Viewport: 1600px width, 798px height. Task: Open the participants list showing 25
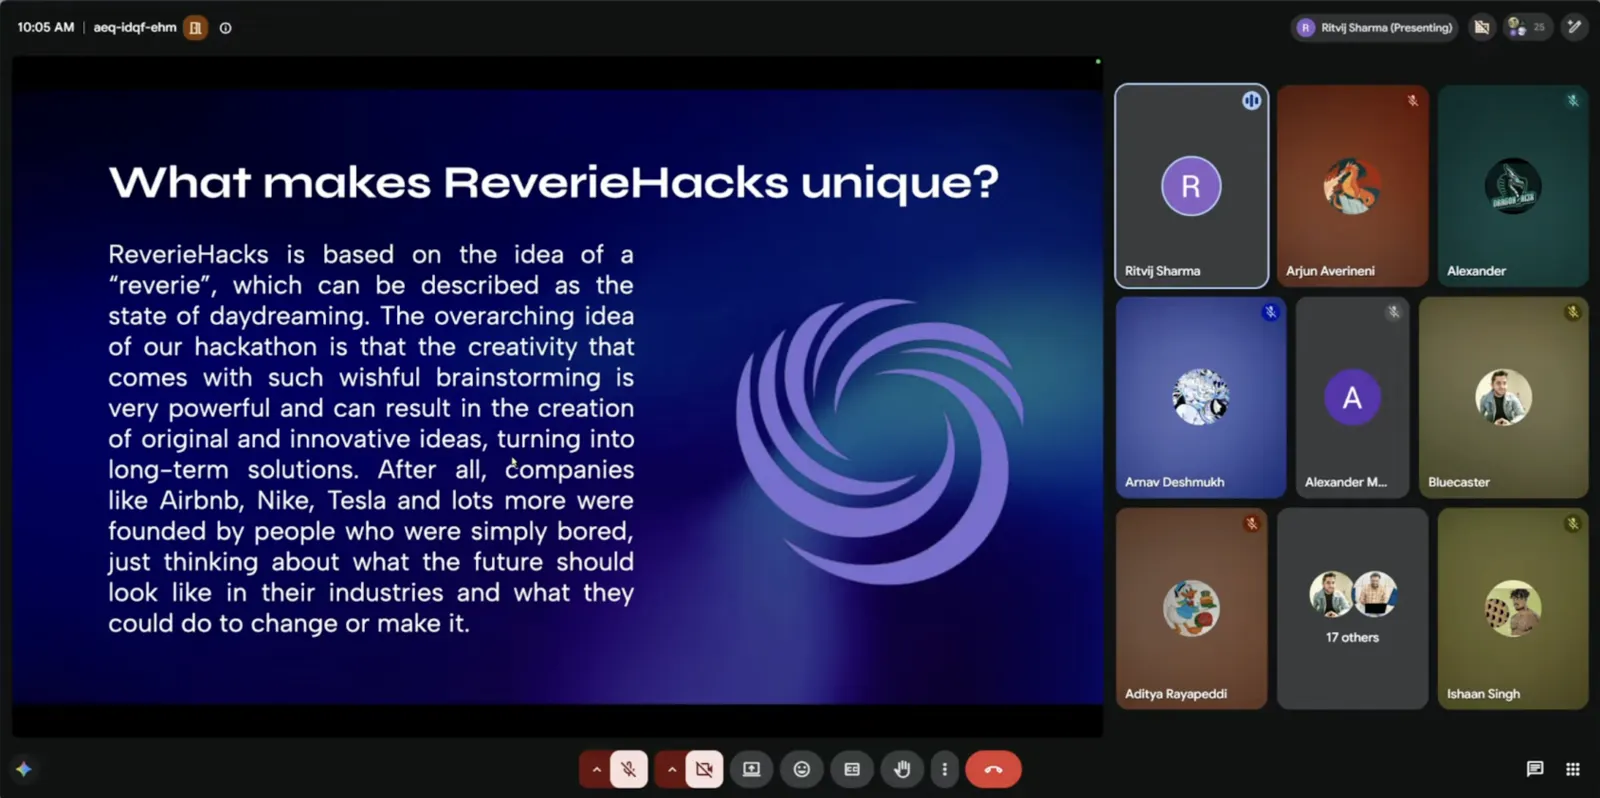(1527, 28)
